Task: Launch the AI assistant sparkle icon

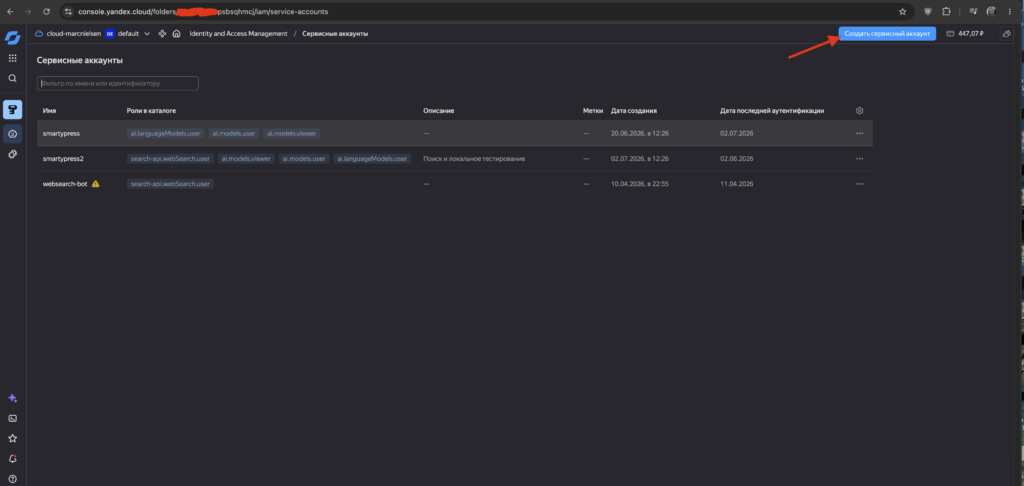Action: click(12, 398)
